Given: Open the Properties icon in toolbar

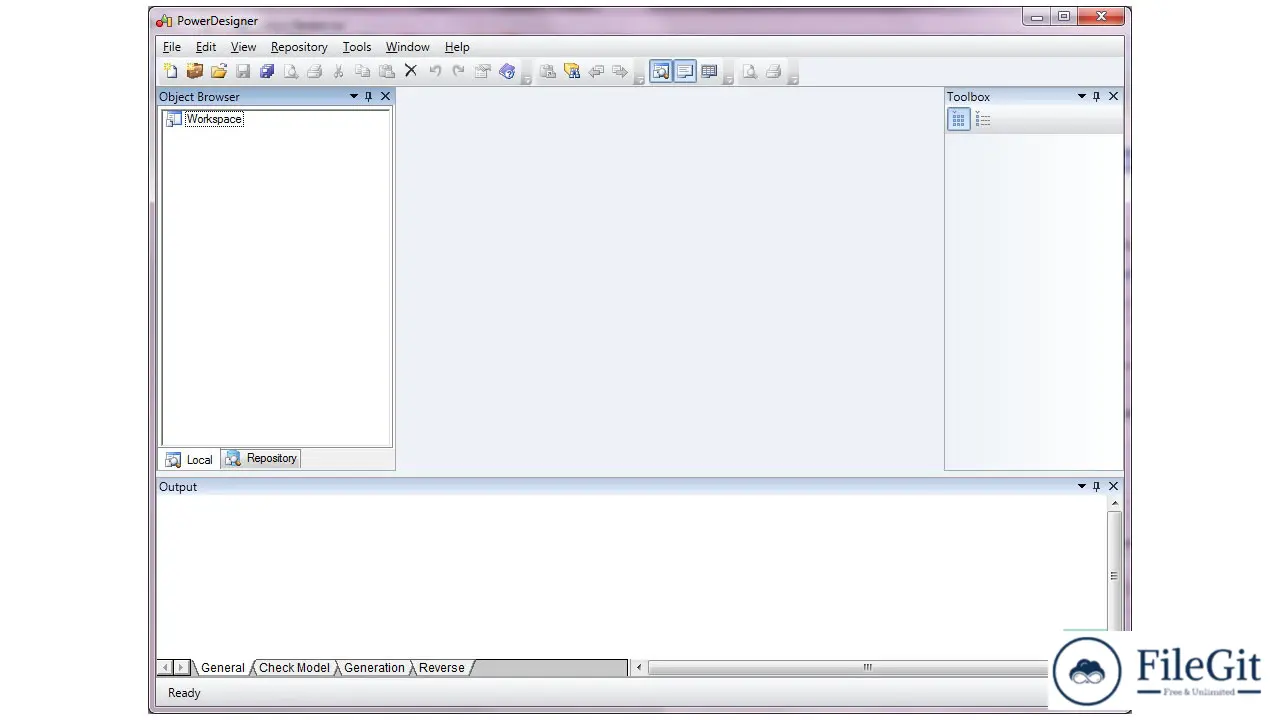Looking at the screenshot, I should click(483, 72).
